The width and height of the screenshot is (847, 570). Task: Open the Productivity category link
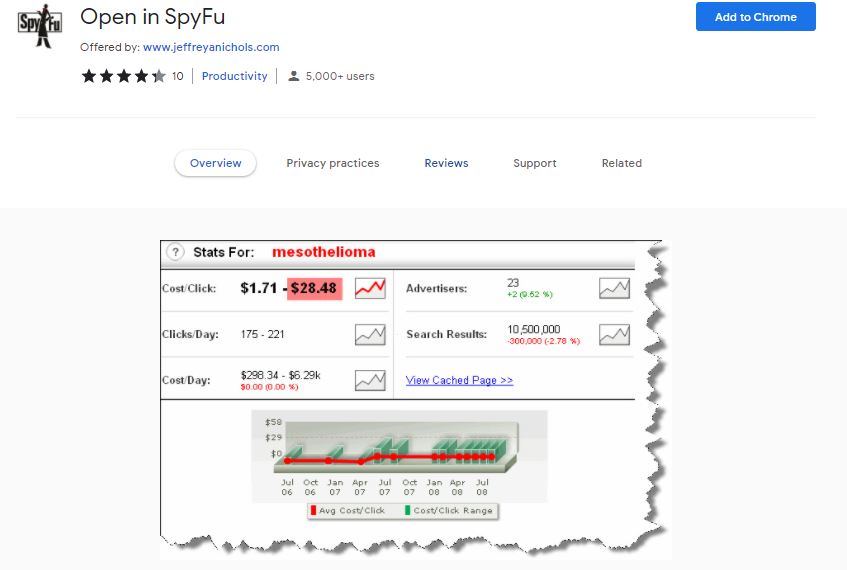[235, 76]
